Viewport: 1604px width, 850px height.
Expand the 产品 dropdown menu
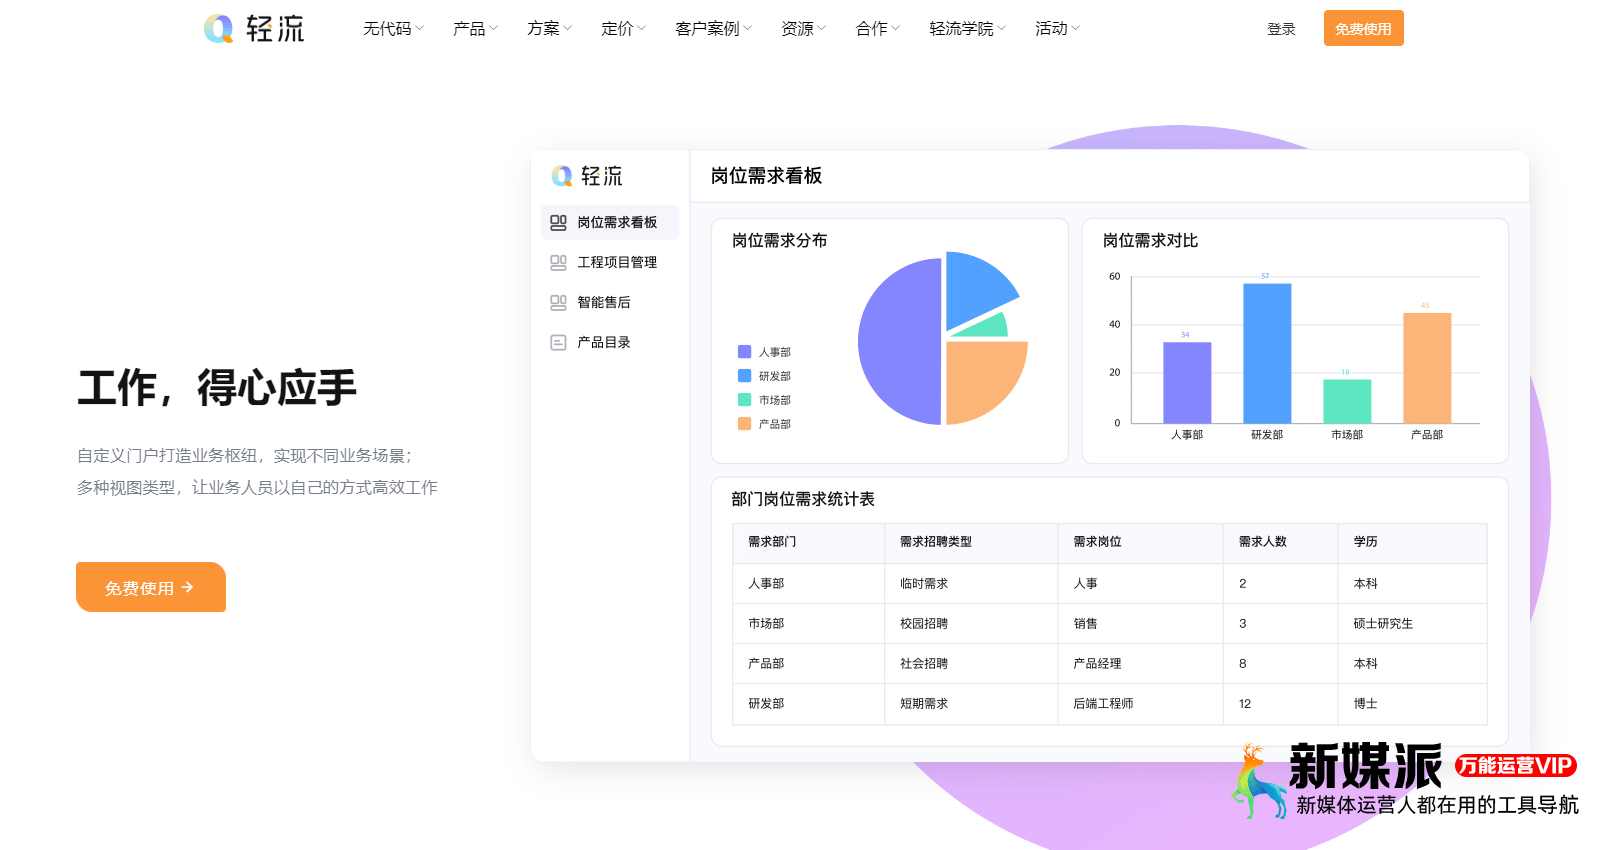pos(475,29)
